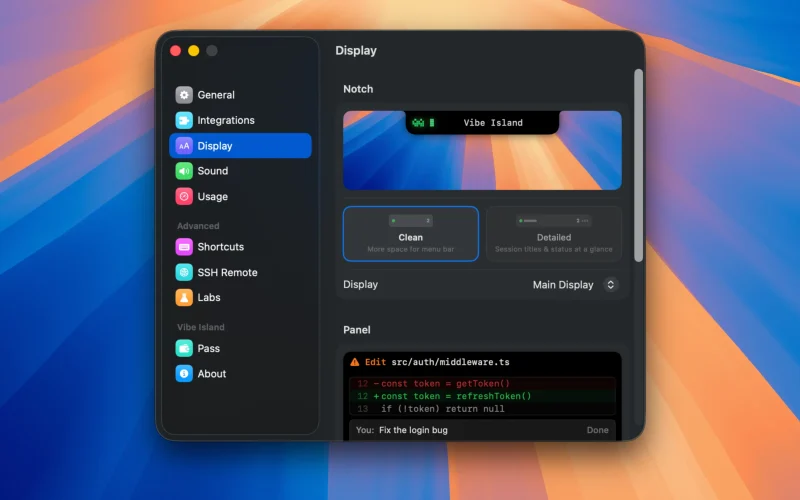The height and width of the screenshot is (500, 800).
Task: Click the blue About info icon
Action: click(x=184, y=374)
